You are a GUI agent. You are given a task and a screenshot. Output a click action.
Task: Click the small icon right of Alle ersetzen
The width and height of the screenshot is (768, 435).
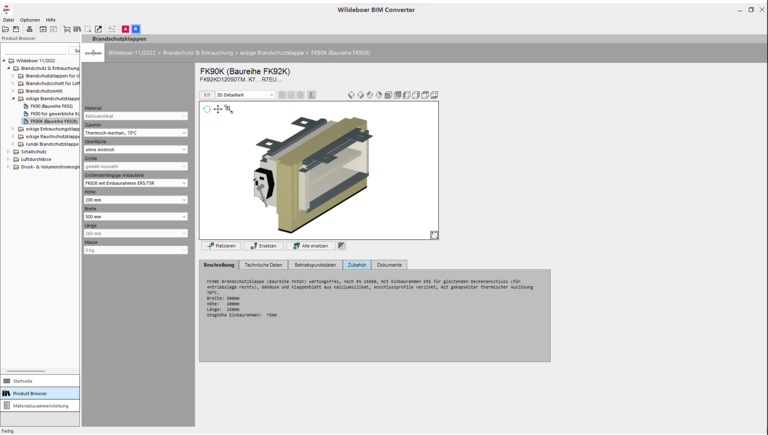click(x=341, y=246)
